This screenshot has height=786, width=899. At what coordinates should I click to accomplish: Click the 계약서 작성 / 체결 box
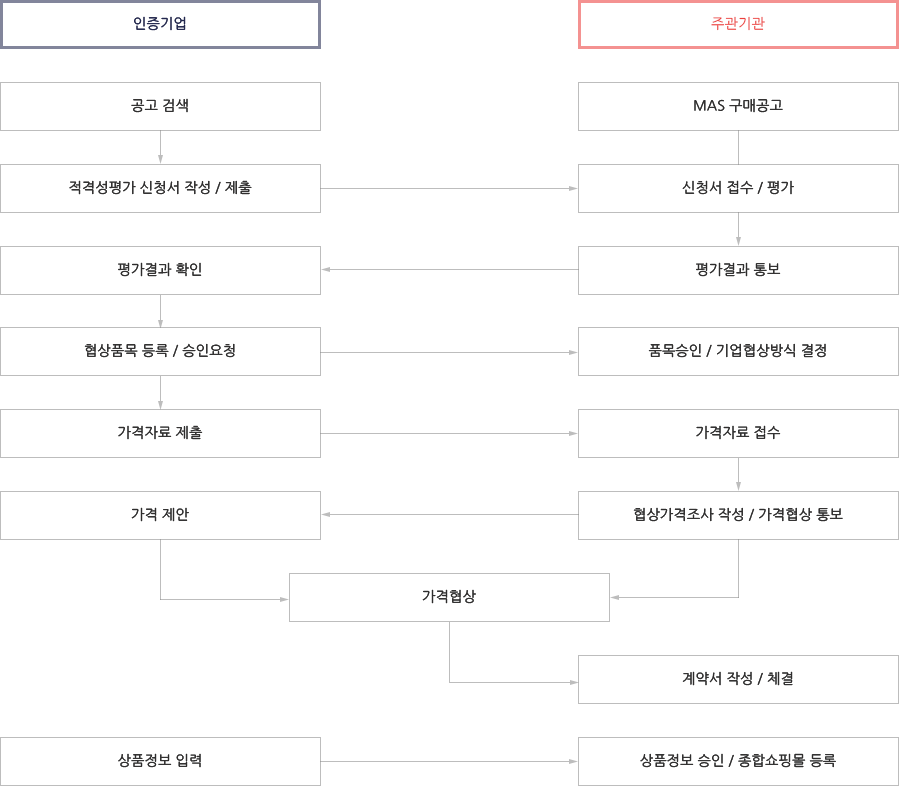coord(738,679)
